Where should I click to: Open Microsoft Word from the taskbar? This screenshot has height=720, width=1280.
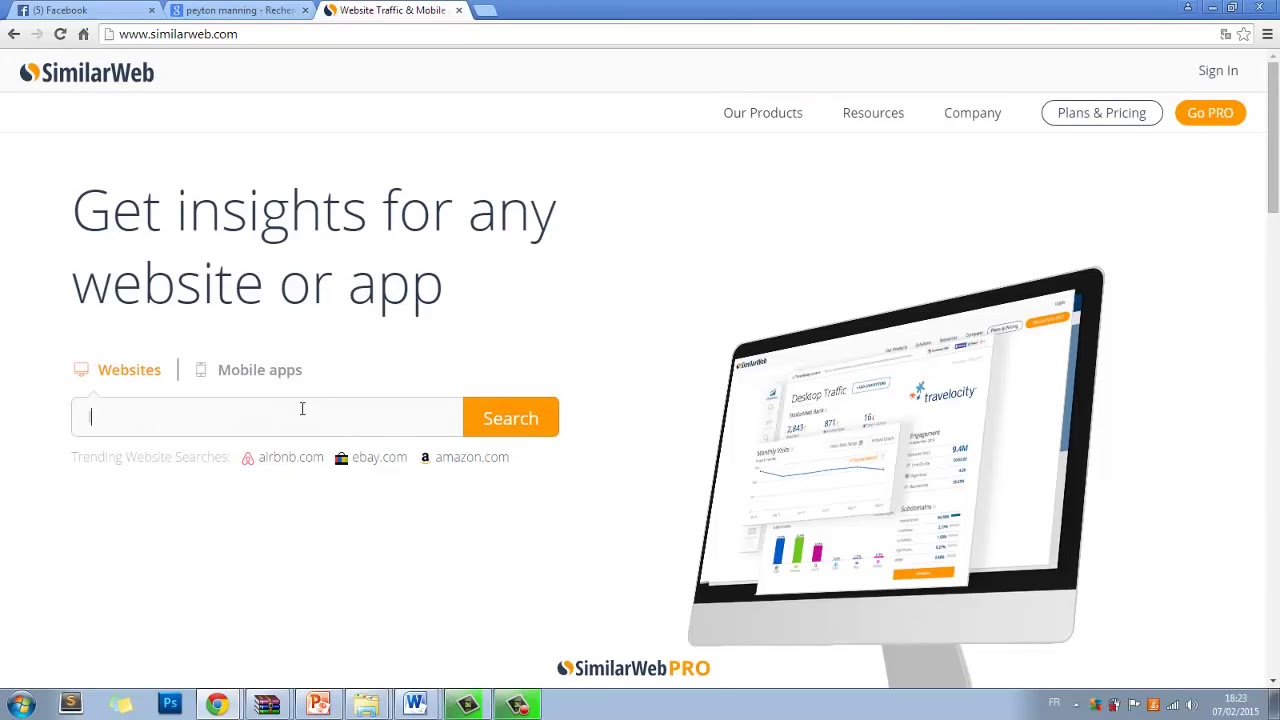coord(415,704)
